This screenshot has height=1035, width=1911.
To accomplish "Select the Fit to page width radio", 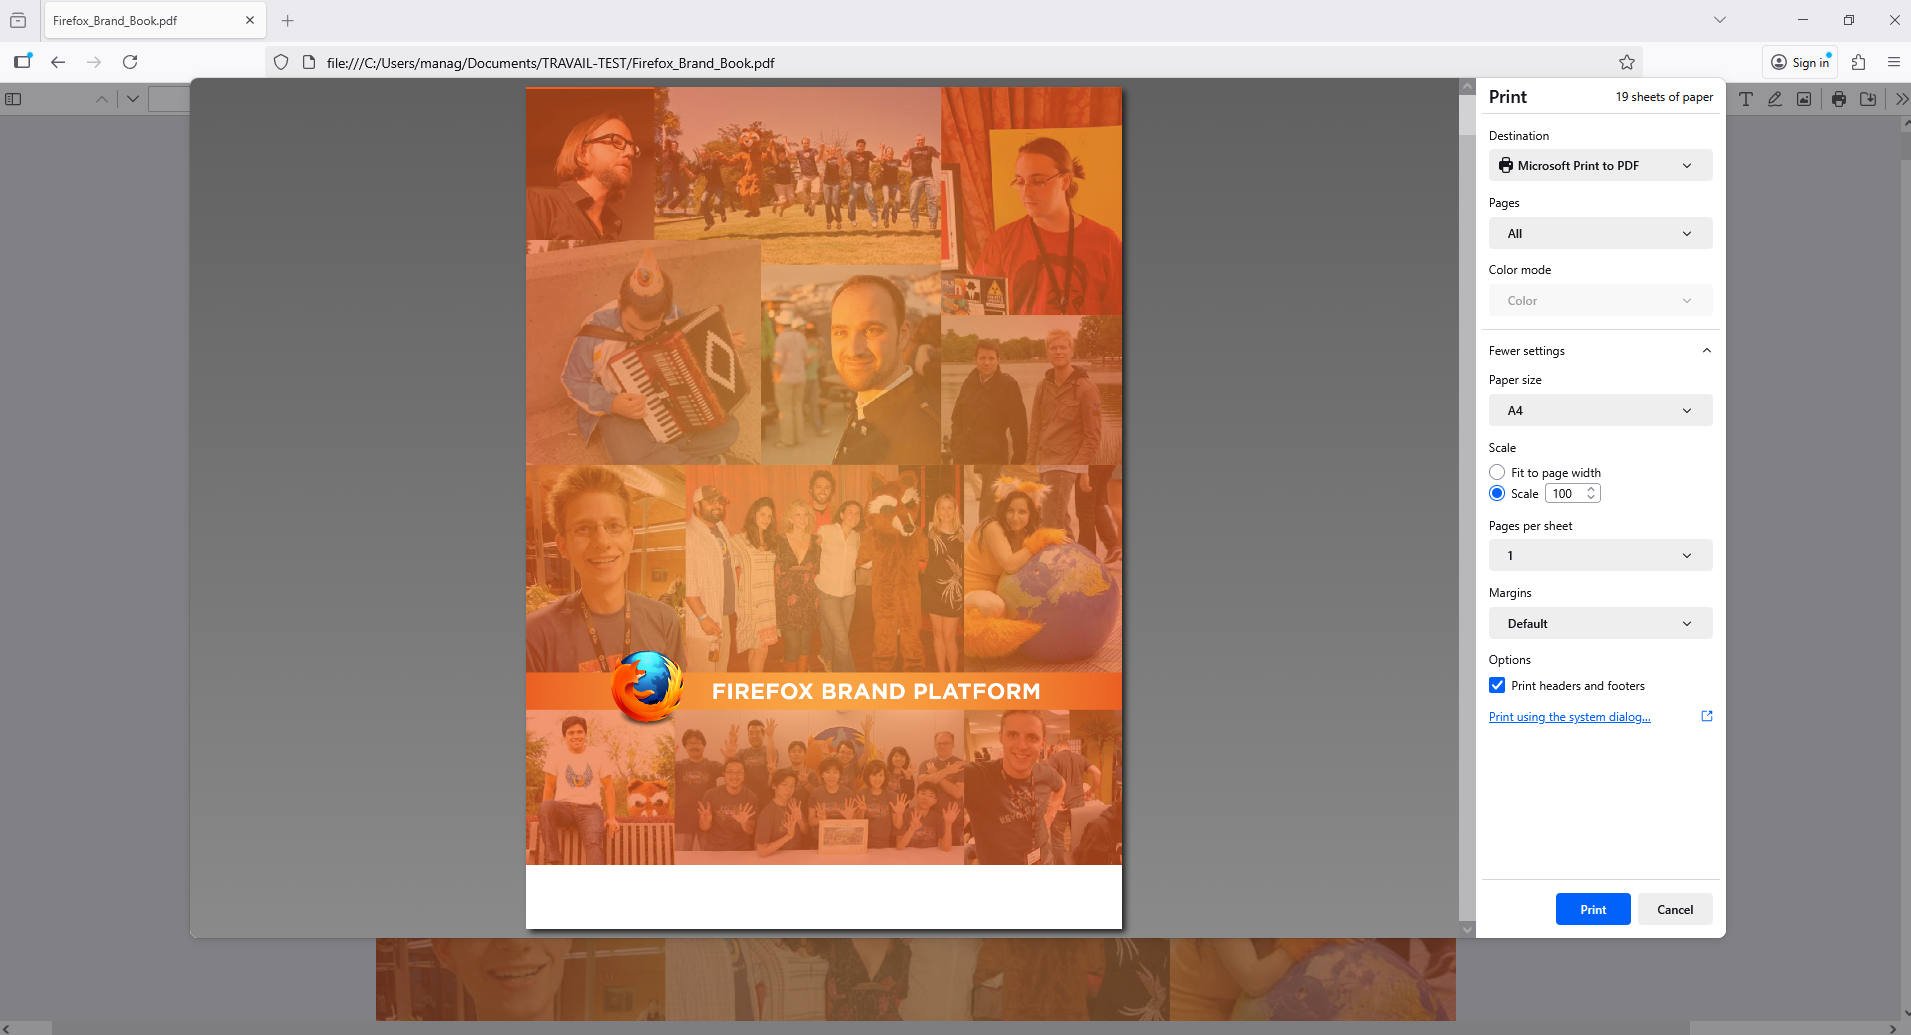I will (x=1497, y=472).
